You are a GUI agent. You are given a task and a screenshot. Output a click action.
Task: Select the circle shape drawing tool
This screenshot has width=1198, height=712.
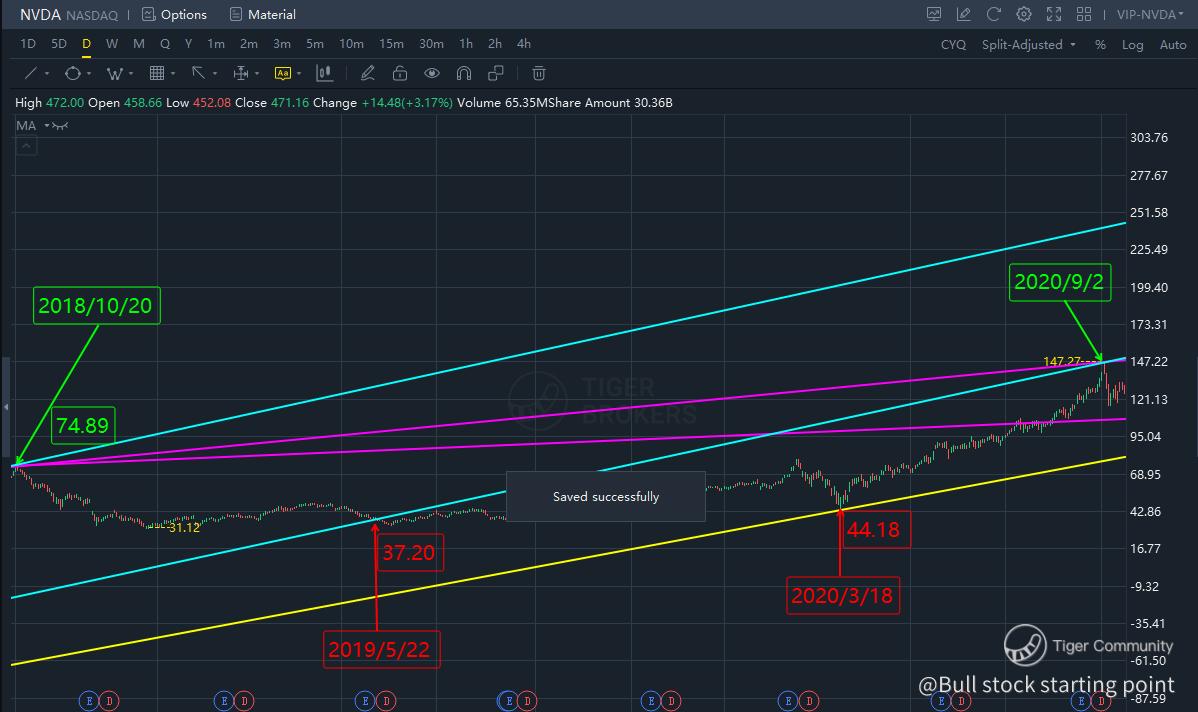click(x=73, y=73)
